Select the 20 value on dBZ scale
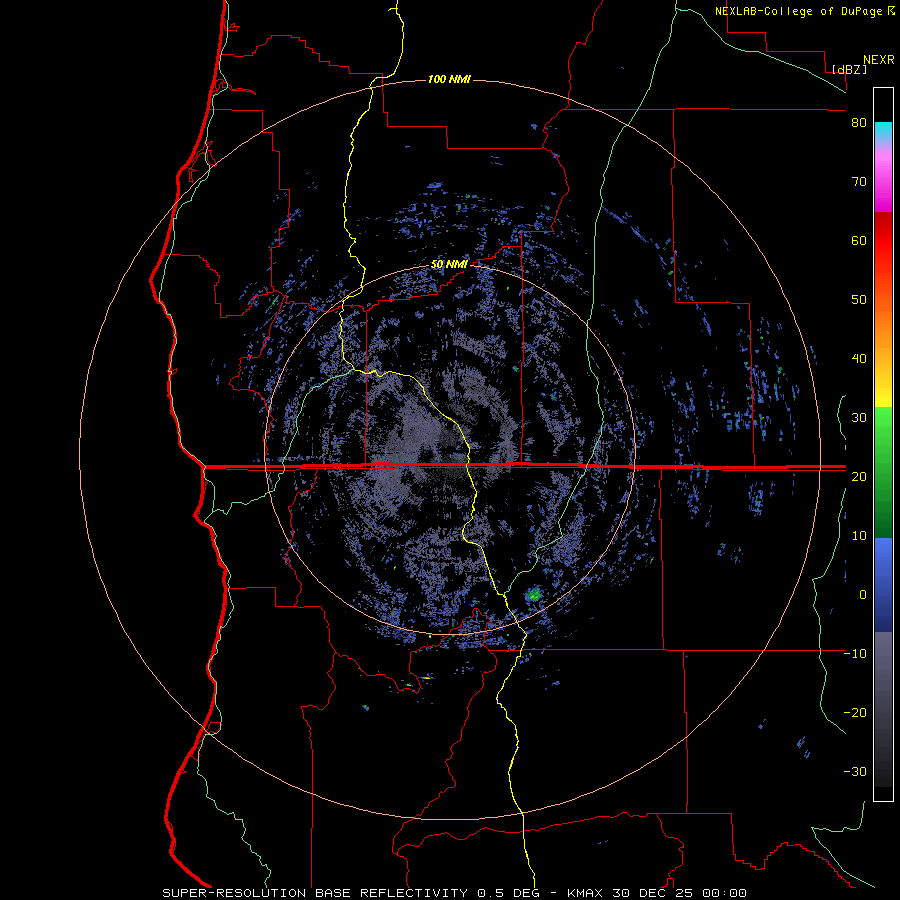This screenshot has width=900, height=900. click(859, 476)
